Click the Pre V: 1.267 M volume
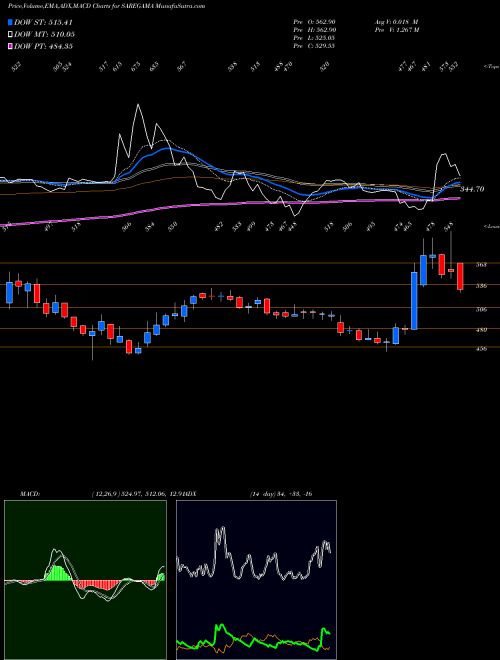The width and height of the screenshot is (500, 660). pyautogui.click(x=396, y=29)
